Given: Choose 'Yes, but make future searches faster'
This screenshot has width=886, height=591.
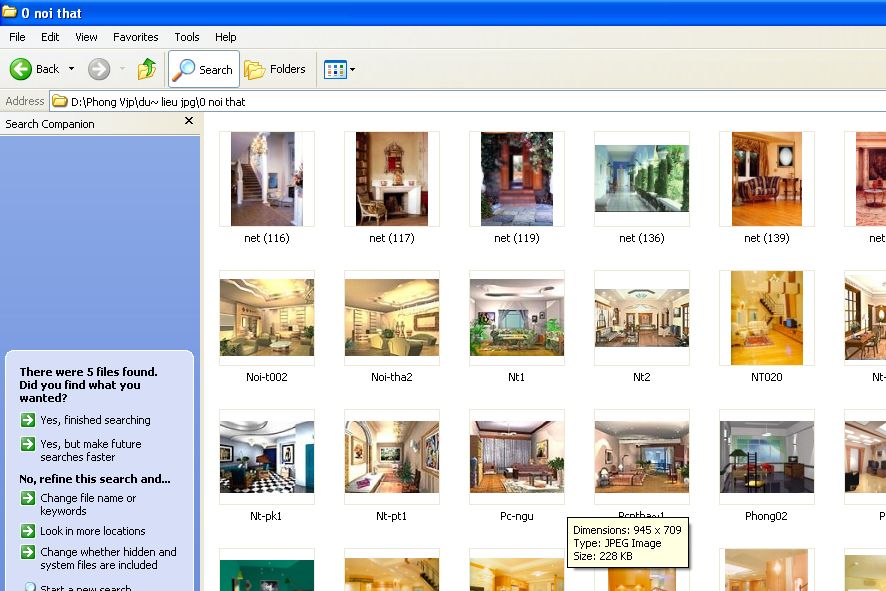Looking at the screenshot, I should tap(91, 450).
